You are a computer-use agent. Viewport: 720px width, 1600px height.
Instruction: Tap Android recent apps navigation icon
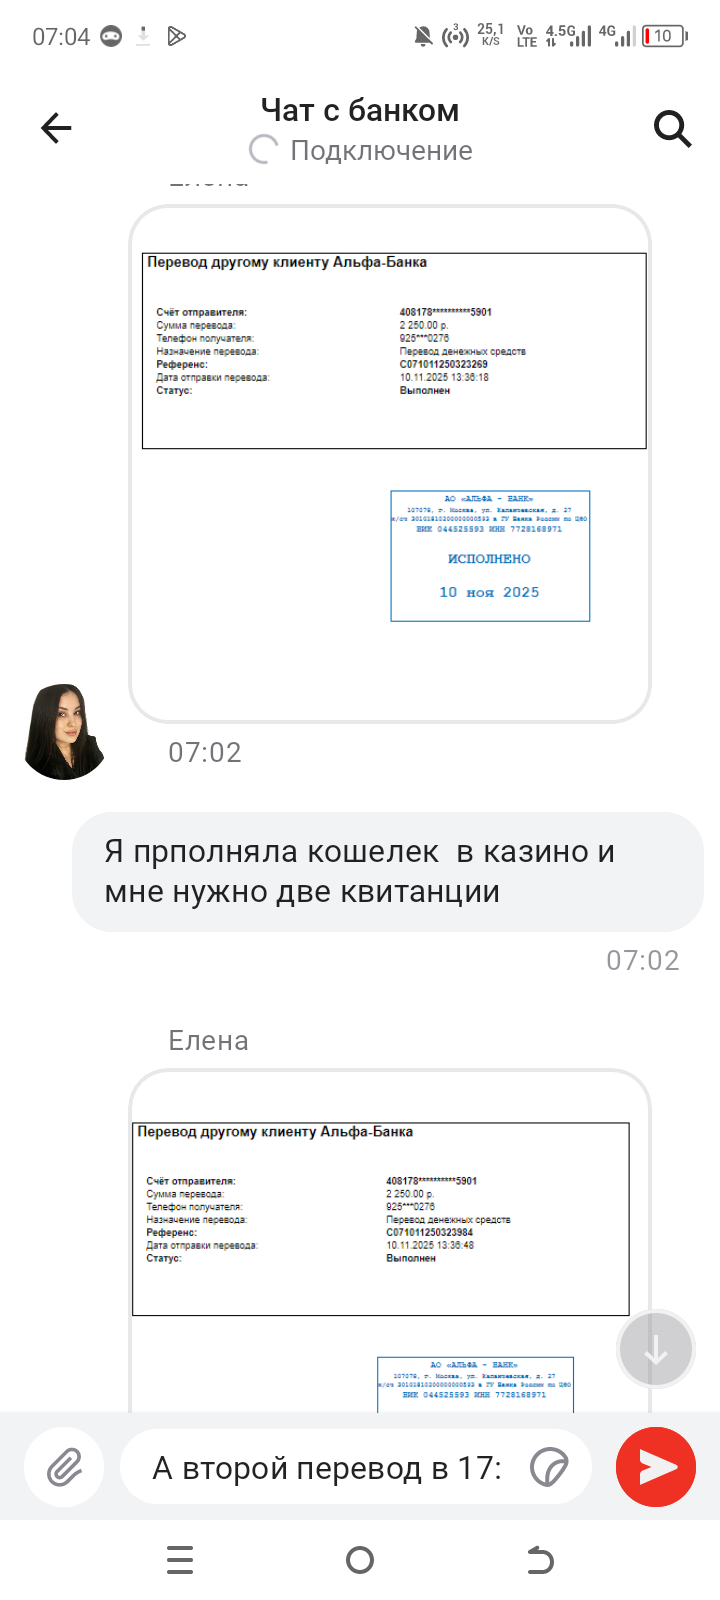pos(180,1560)
